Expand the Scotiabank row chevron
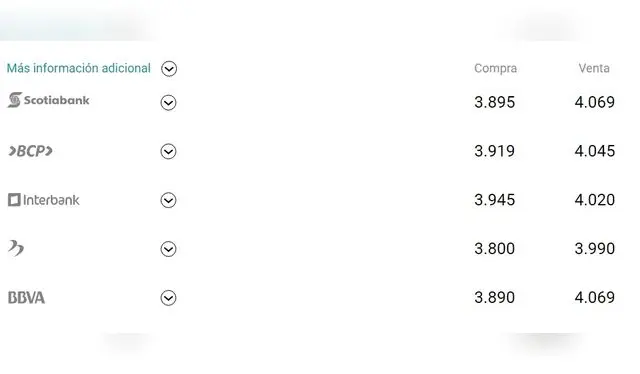The image size is (640, 374). pyautogui.click(x=168, y=102)
